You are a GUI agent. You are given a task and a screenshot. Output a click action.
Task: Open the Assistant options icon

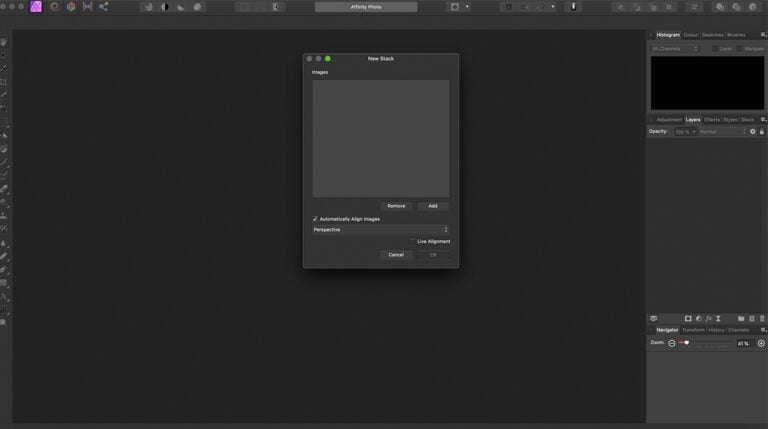(573, 7)
